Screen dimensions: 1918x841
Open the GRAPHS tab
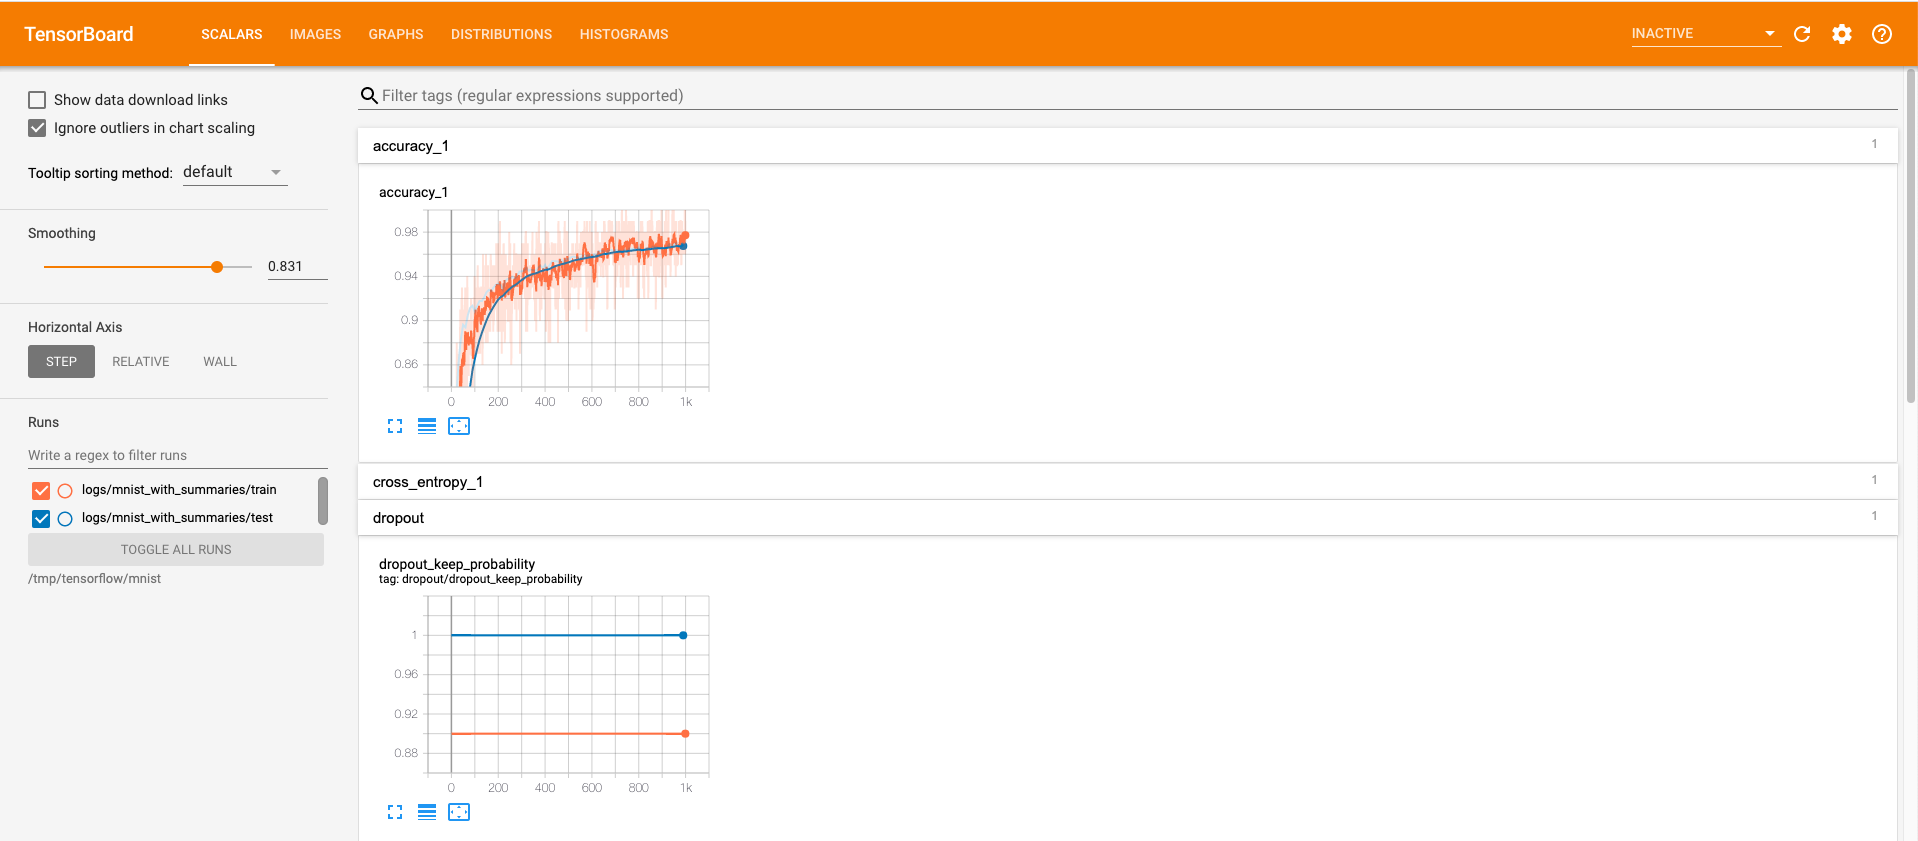tap(396, 34)
